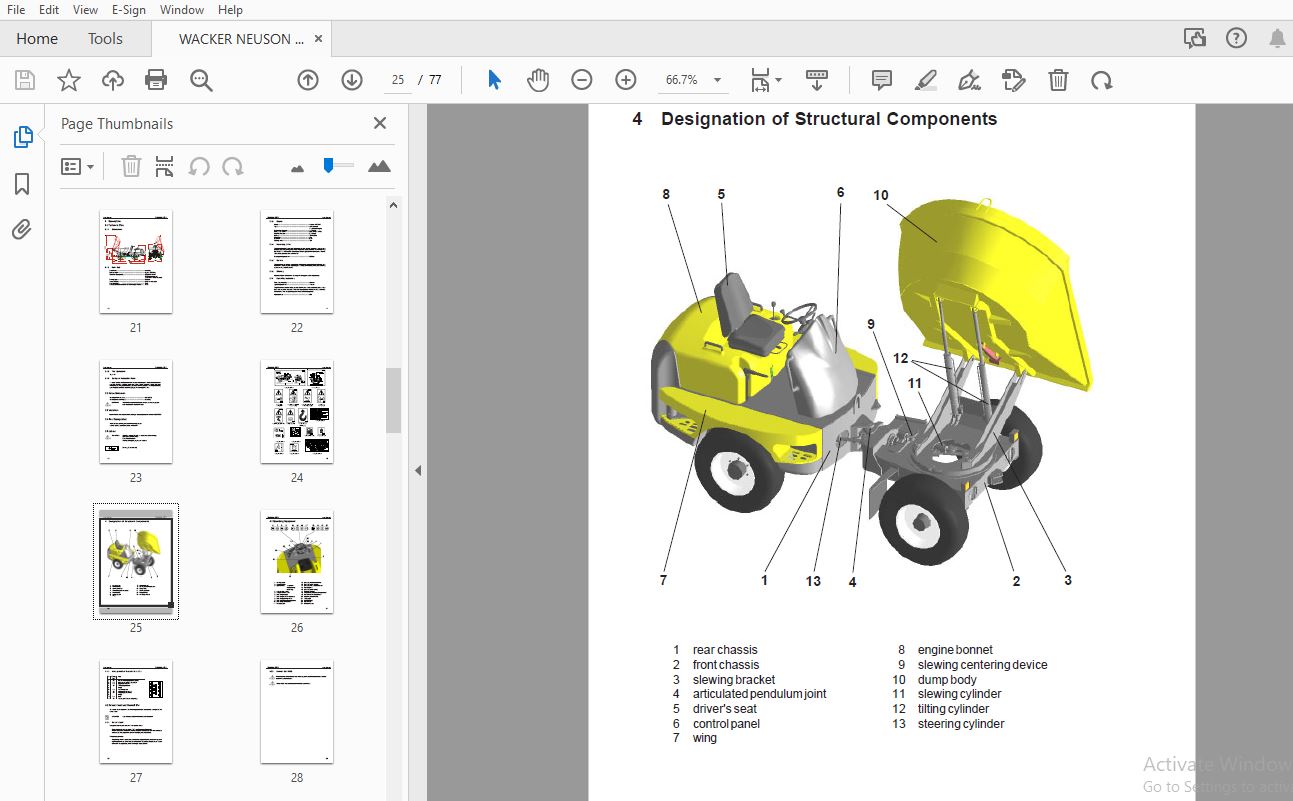Click the delete trash icon in toolbar
This screenshot has height=801, width=1293.
1058,80
